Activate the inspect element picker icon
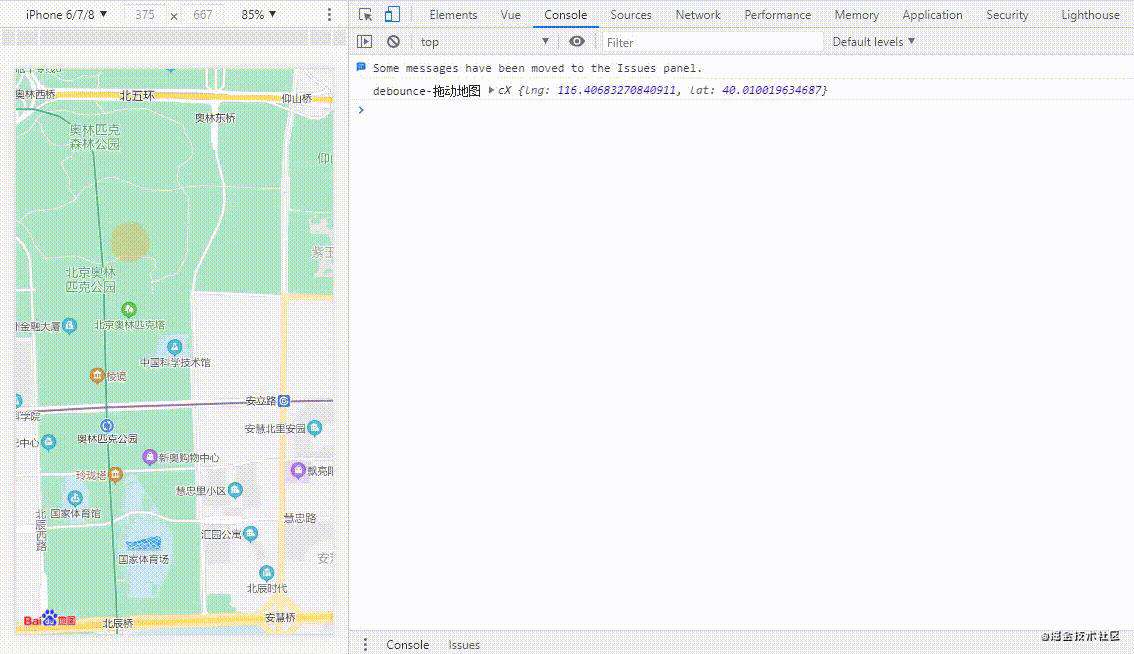Image resolution: width=1134 pixels, height=654 pixels. pos(365,14)
